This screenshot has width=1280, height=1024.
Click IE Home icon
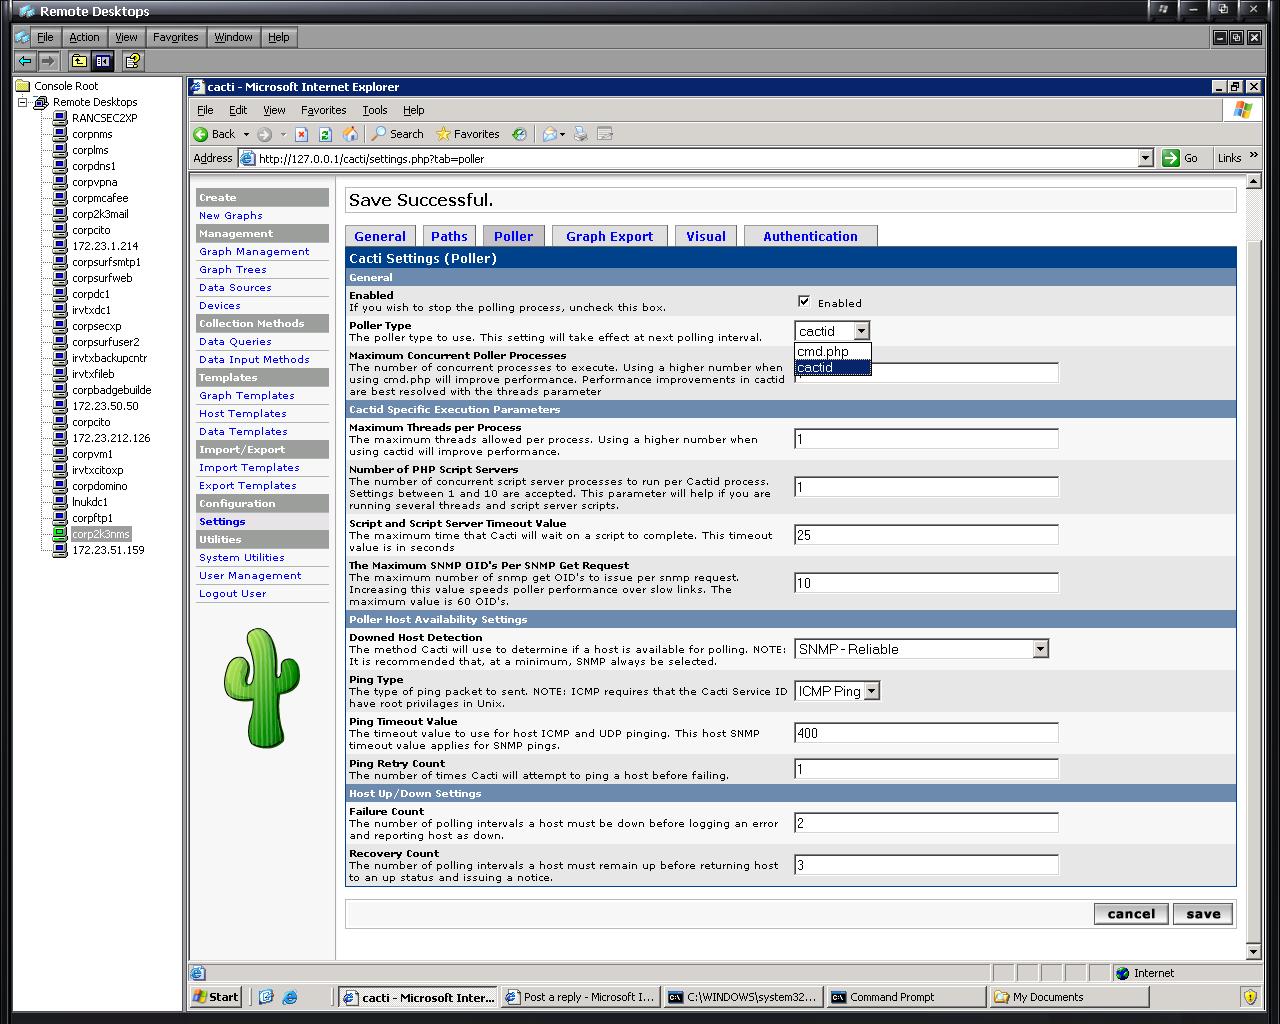point(350,134)
